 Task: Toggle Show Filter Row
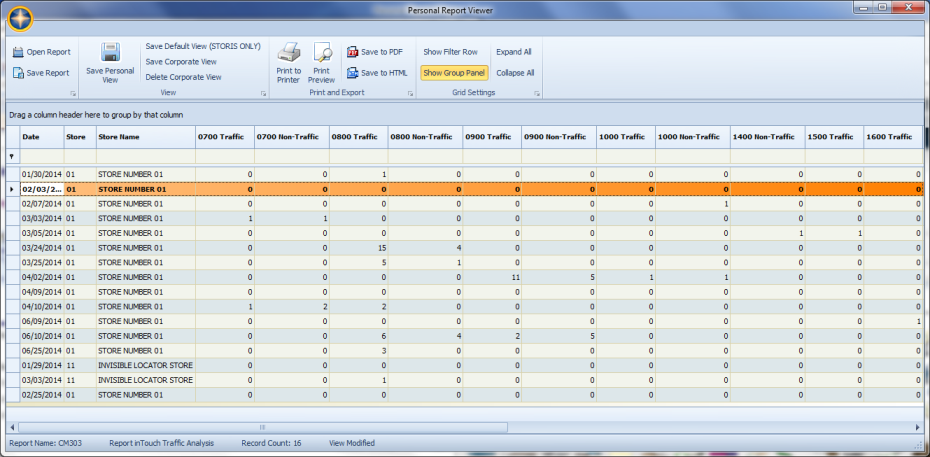tap(450, 52)
